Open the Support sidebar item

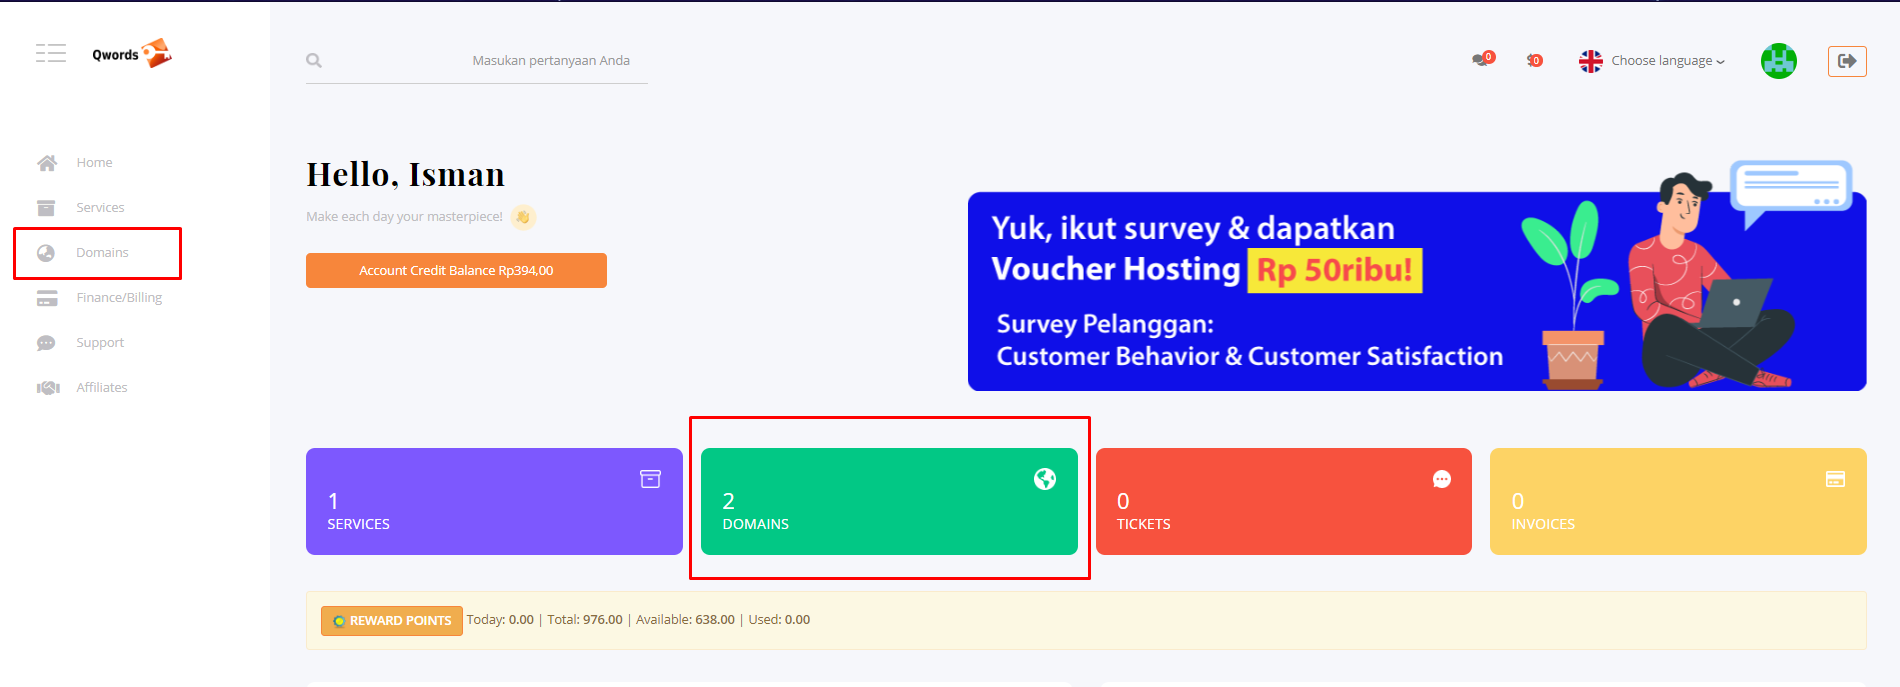tap(100, 343)
